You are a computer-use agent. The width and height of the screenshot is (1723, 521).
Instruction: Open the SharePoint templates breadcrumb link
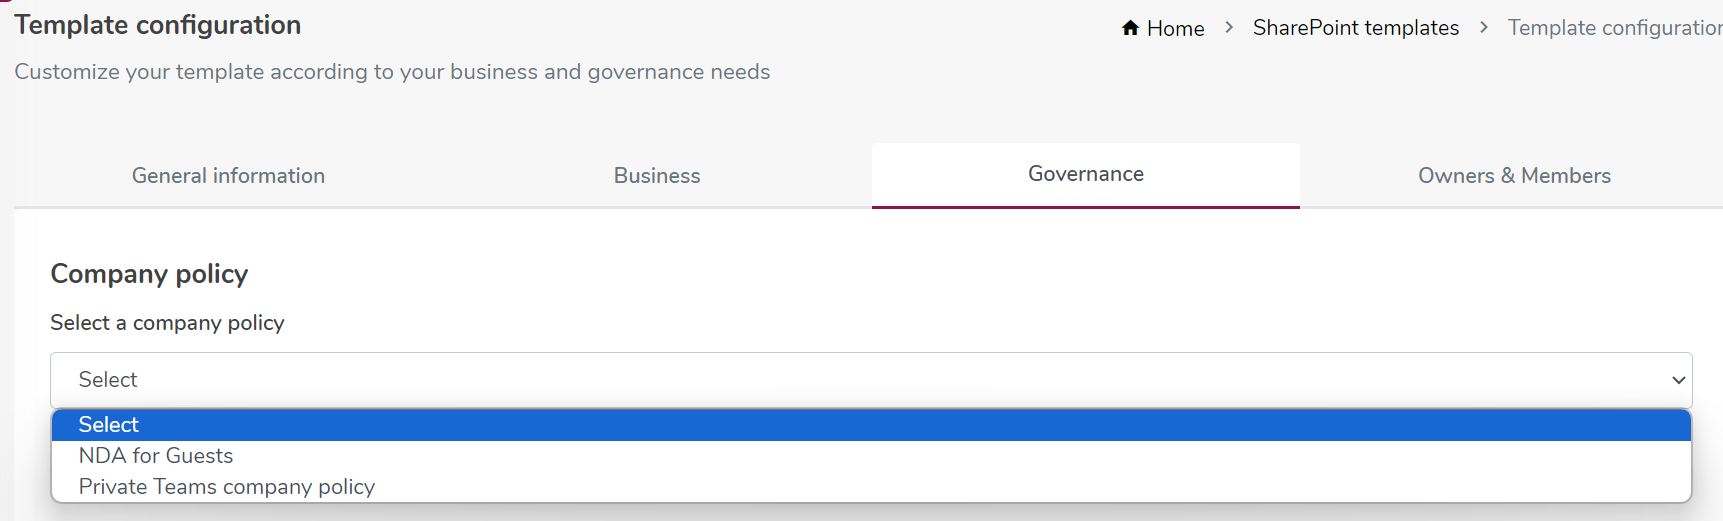tap(1355, 28)
